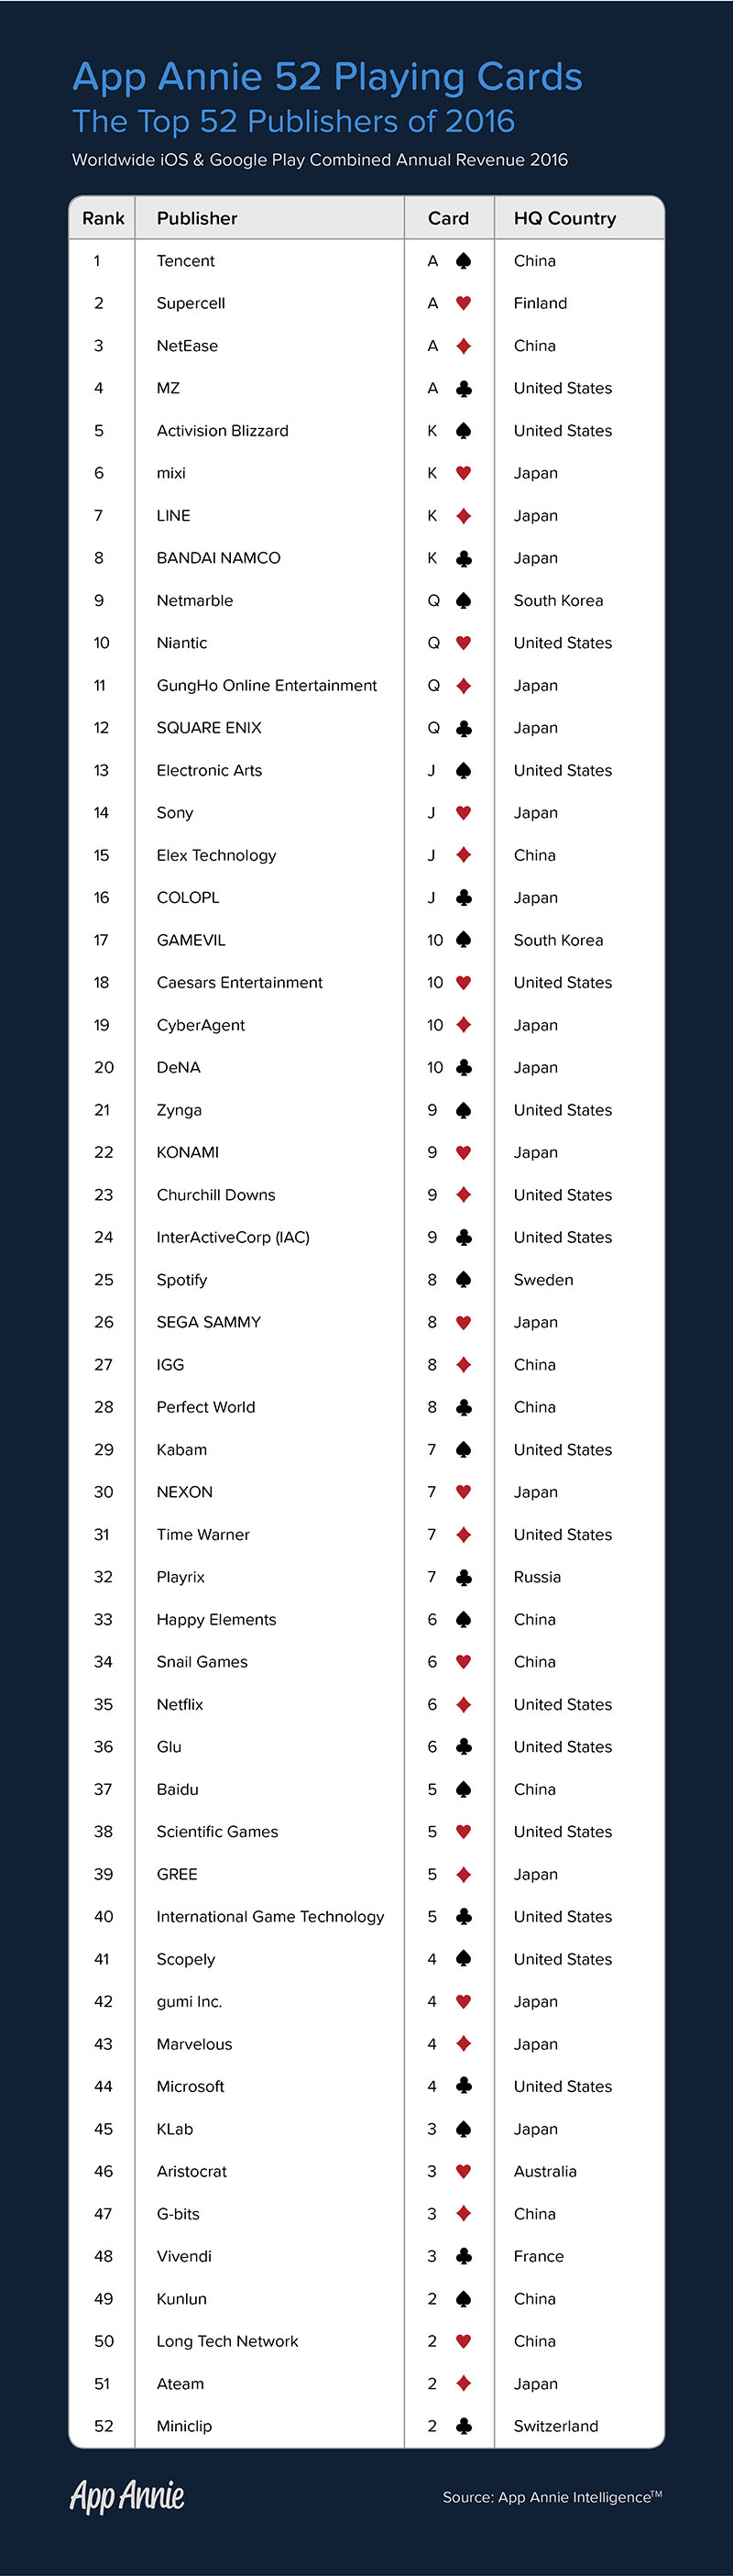Select the International Game Technology publisher name
The image size is (733, 2576).
click(270, 1917)
